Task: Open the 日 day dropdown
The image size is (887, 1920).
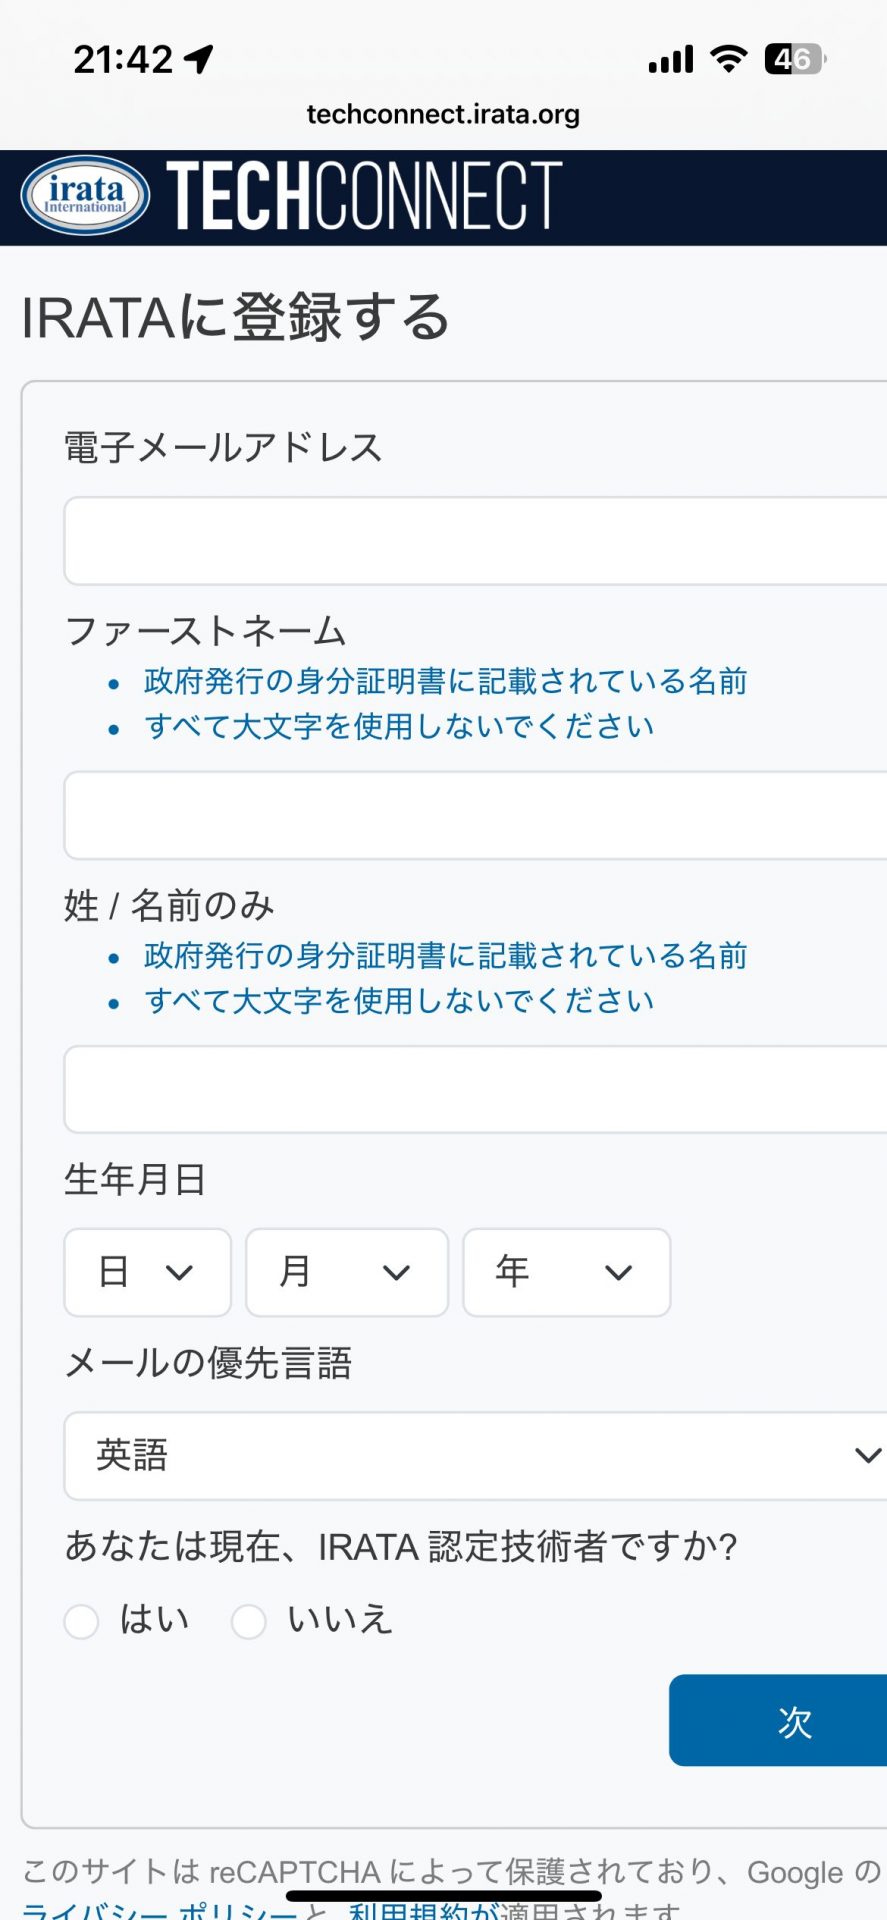Action: point(148,1272)
